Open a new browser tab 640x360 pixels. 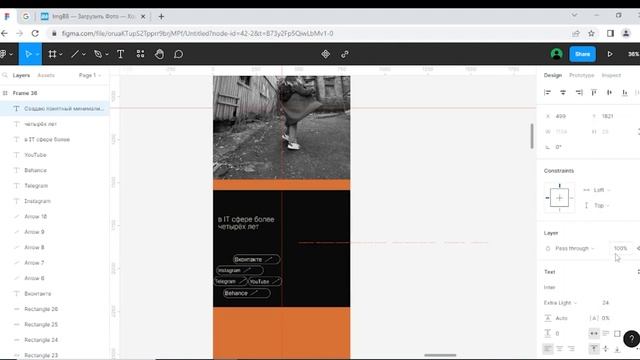click(x=161, y=16)
